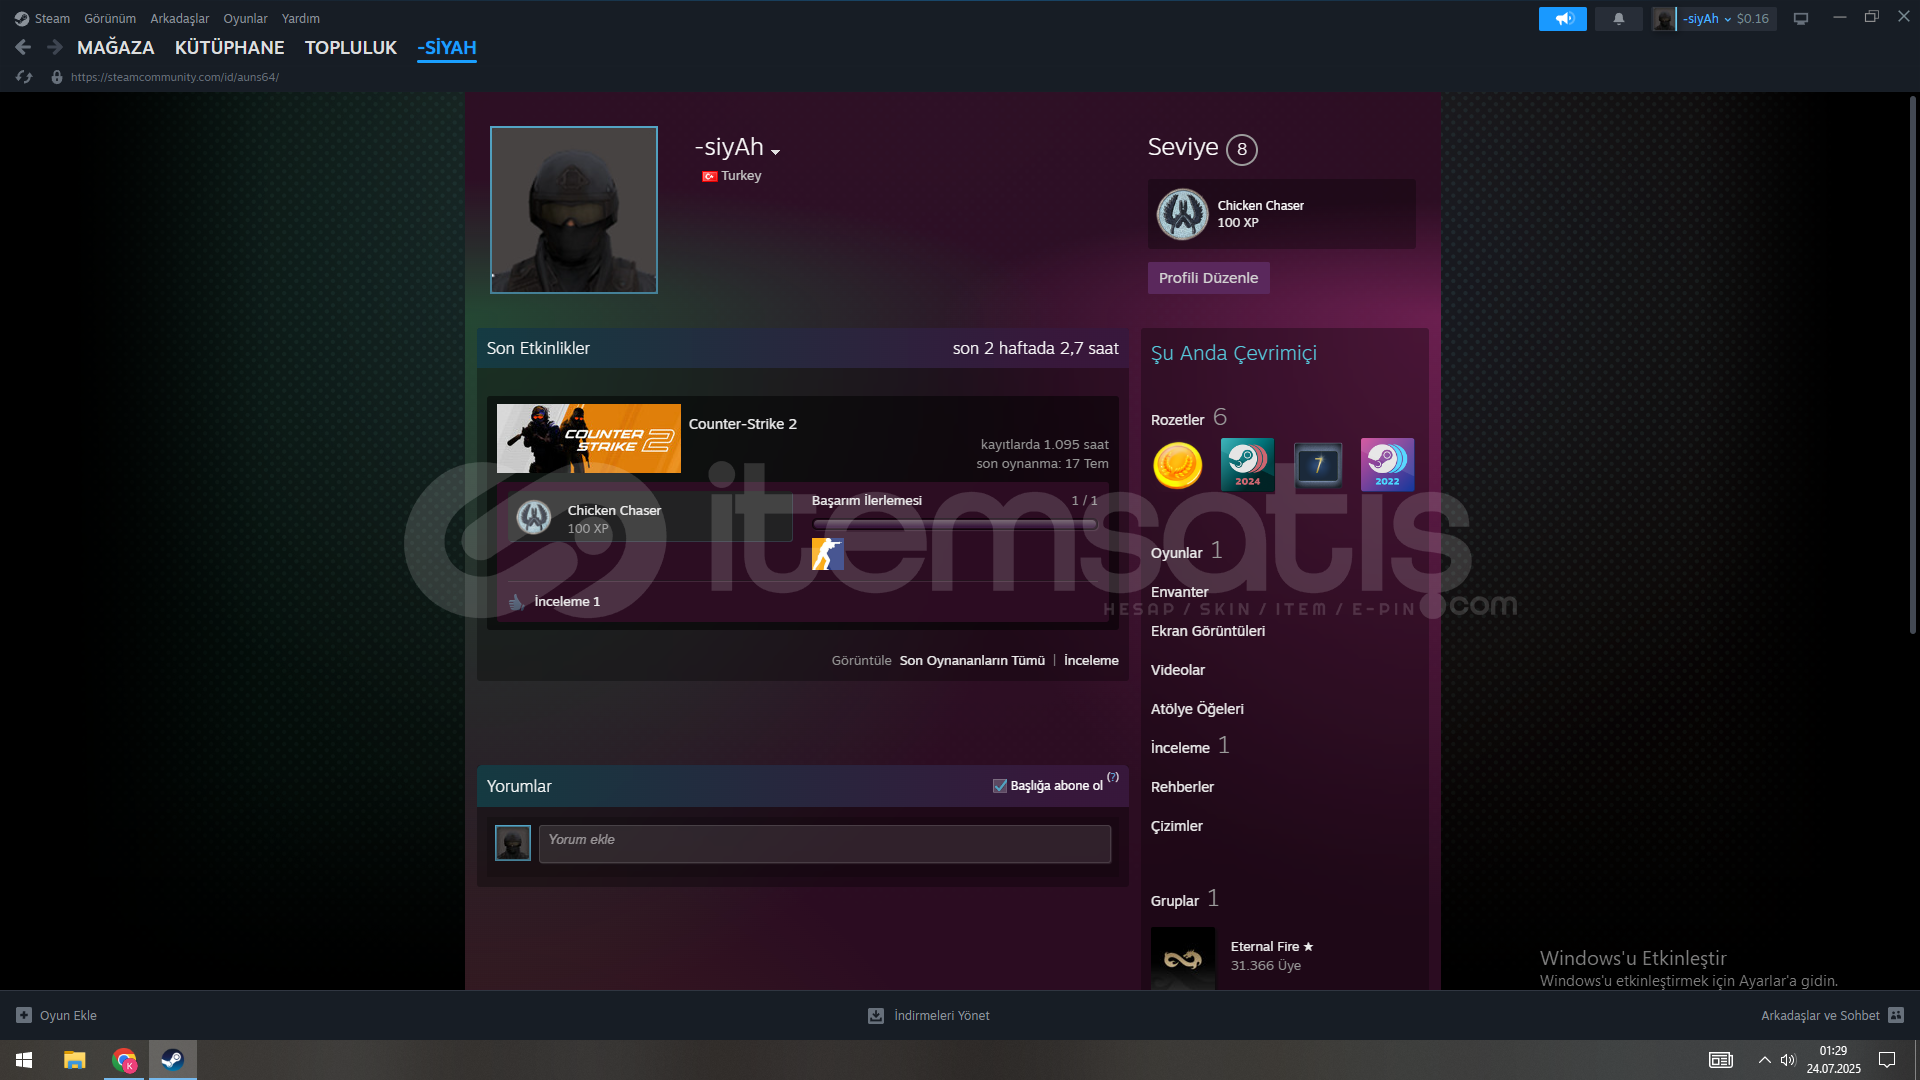1920x1080 pixels.
Task: Click the Seviye 8 level indicator
Action: 1202,148
